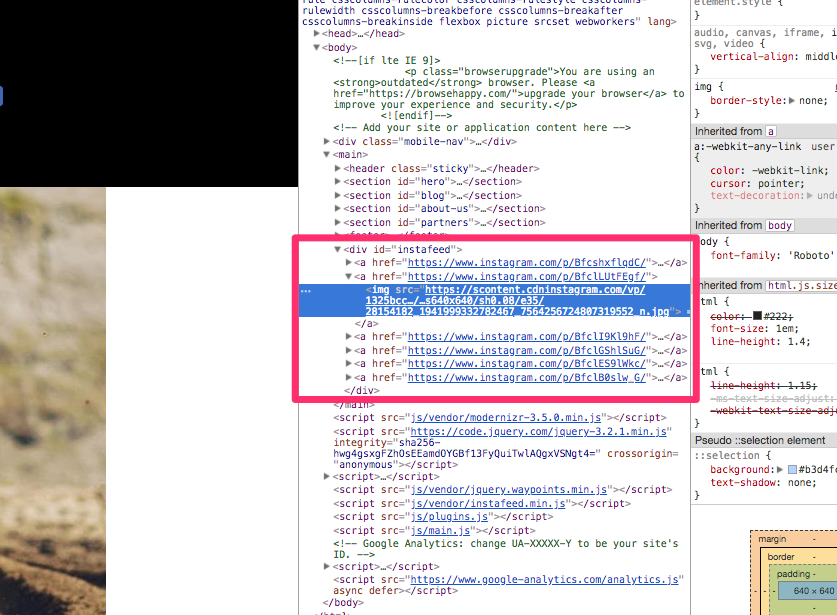
Task: Open the instagram.com/p/BfclI9Kl9hF link
Action: 527,336
